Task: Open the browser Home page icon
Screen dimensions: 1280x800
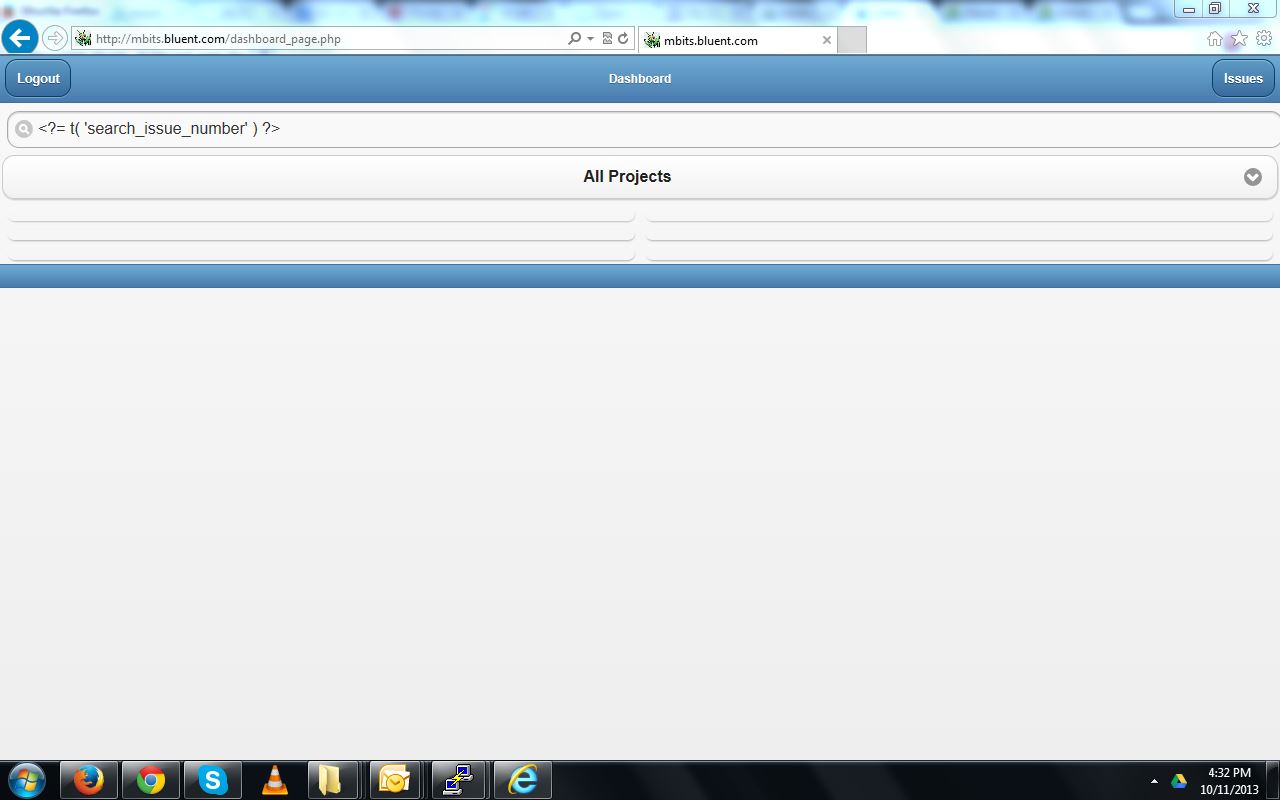Action: (x=1214, y=38)
